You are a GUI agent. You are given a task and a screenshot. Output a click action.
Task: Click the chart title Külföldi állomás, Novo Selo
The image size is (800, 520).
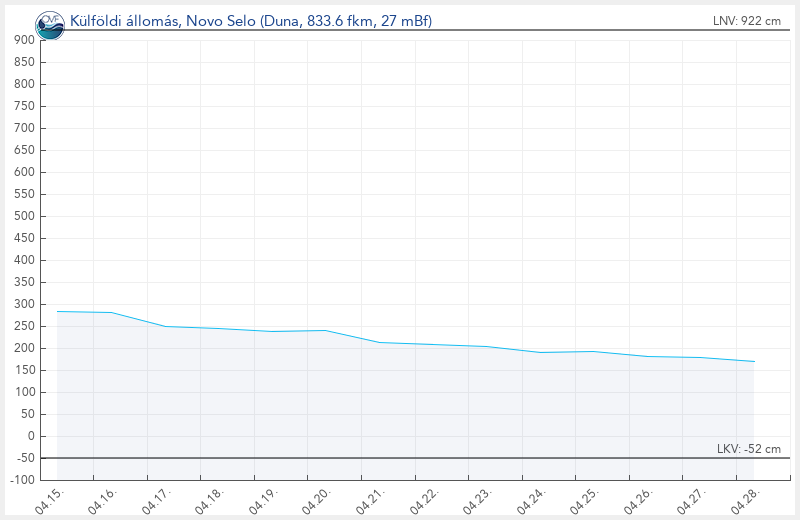click(x=251, y=21)
